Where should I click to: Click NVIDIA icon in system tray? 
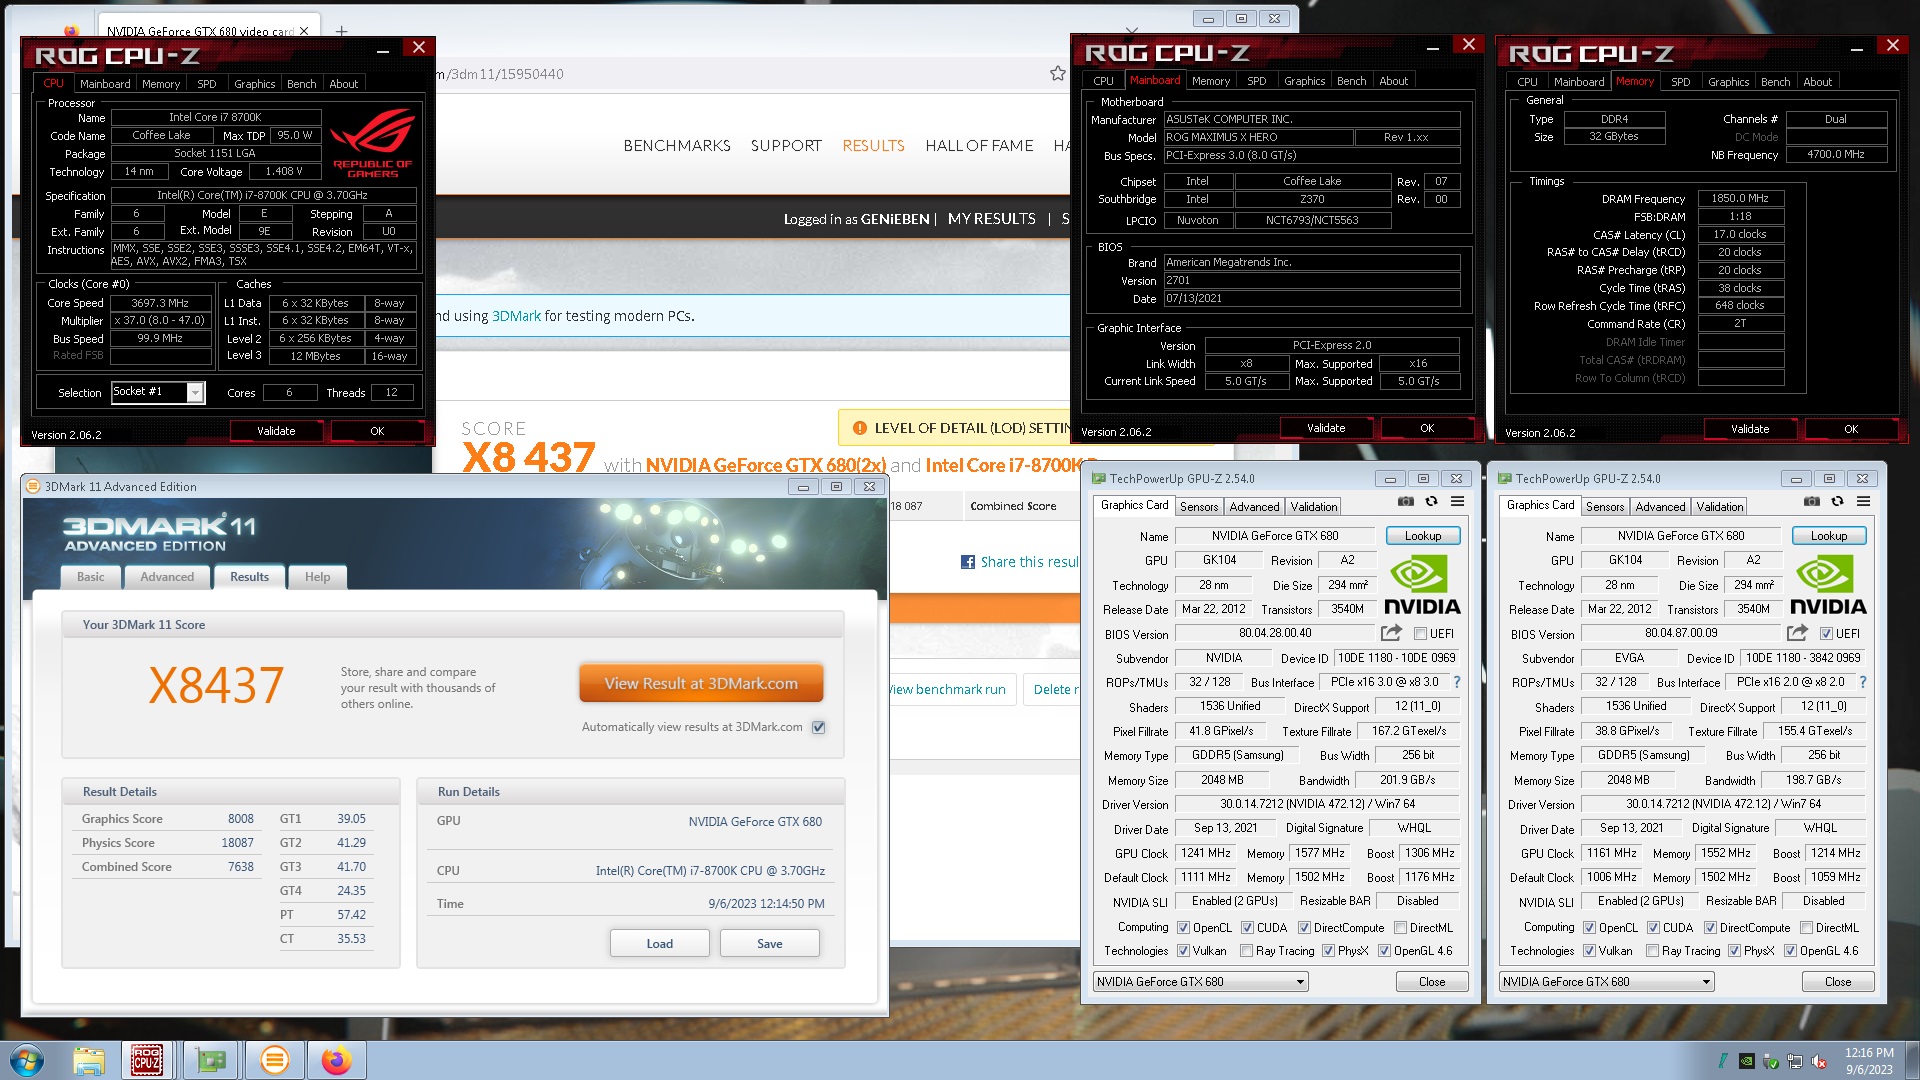coord(1746,1061)
